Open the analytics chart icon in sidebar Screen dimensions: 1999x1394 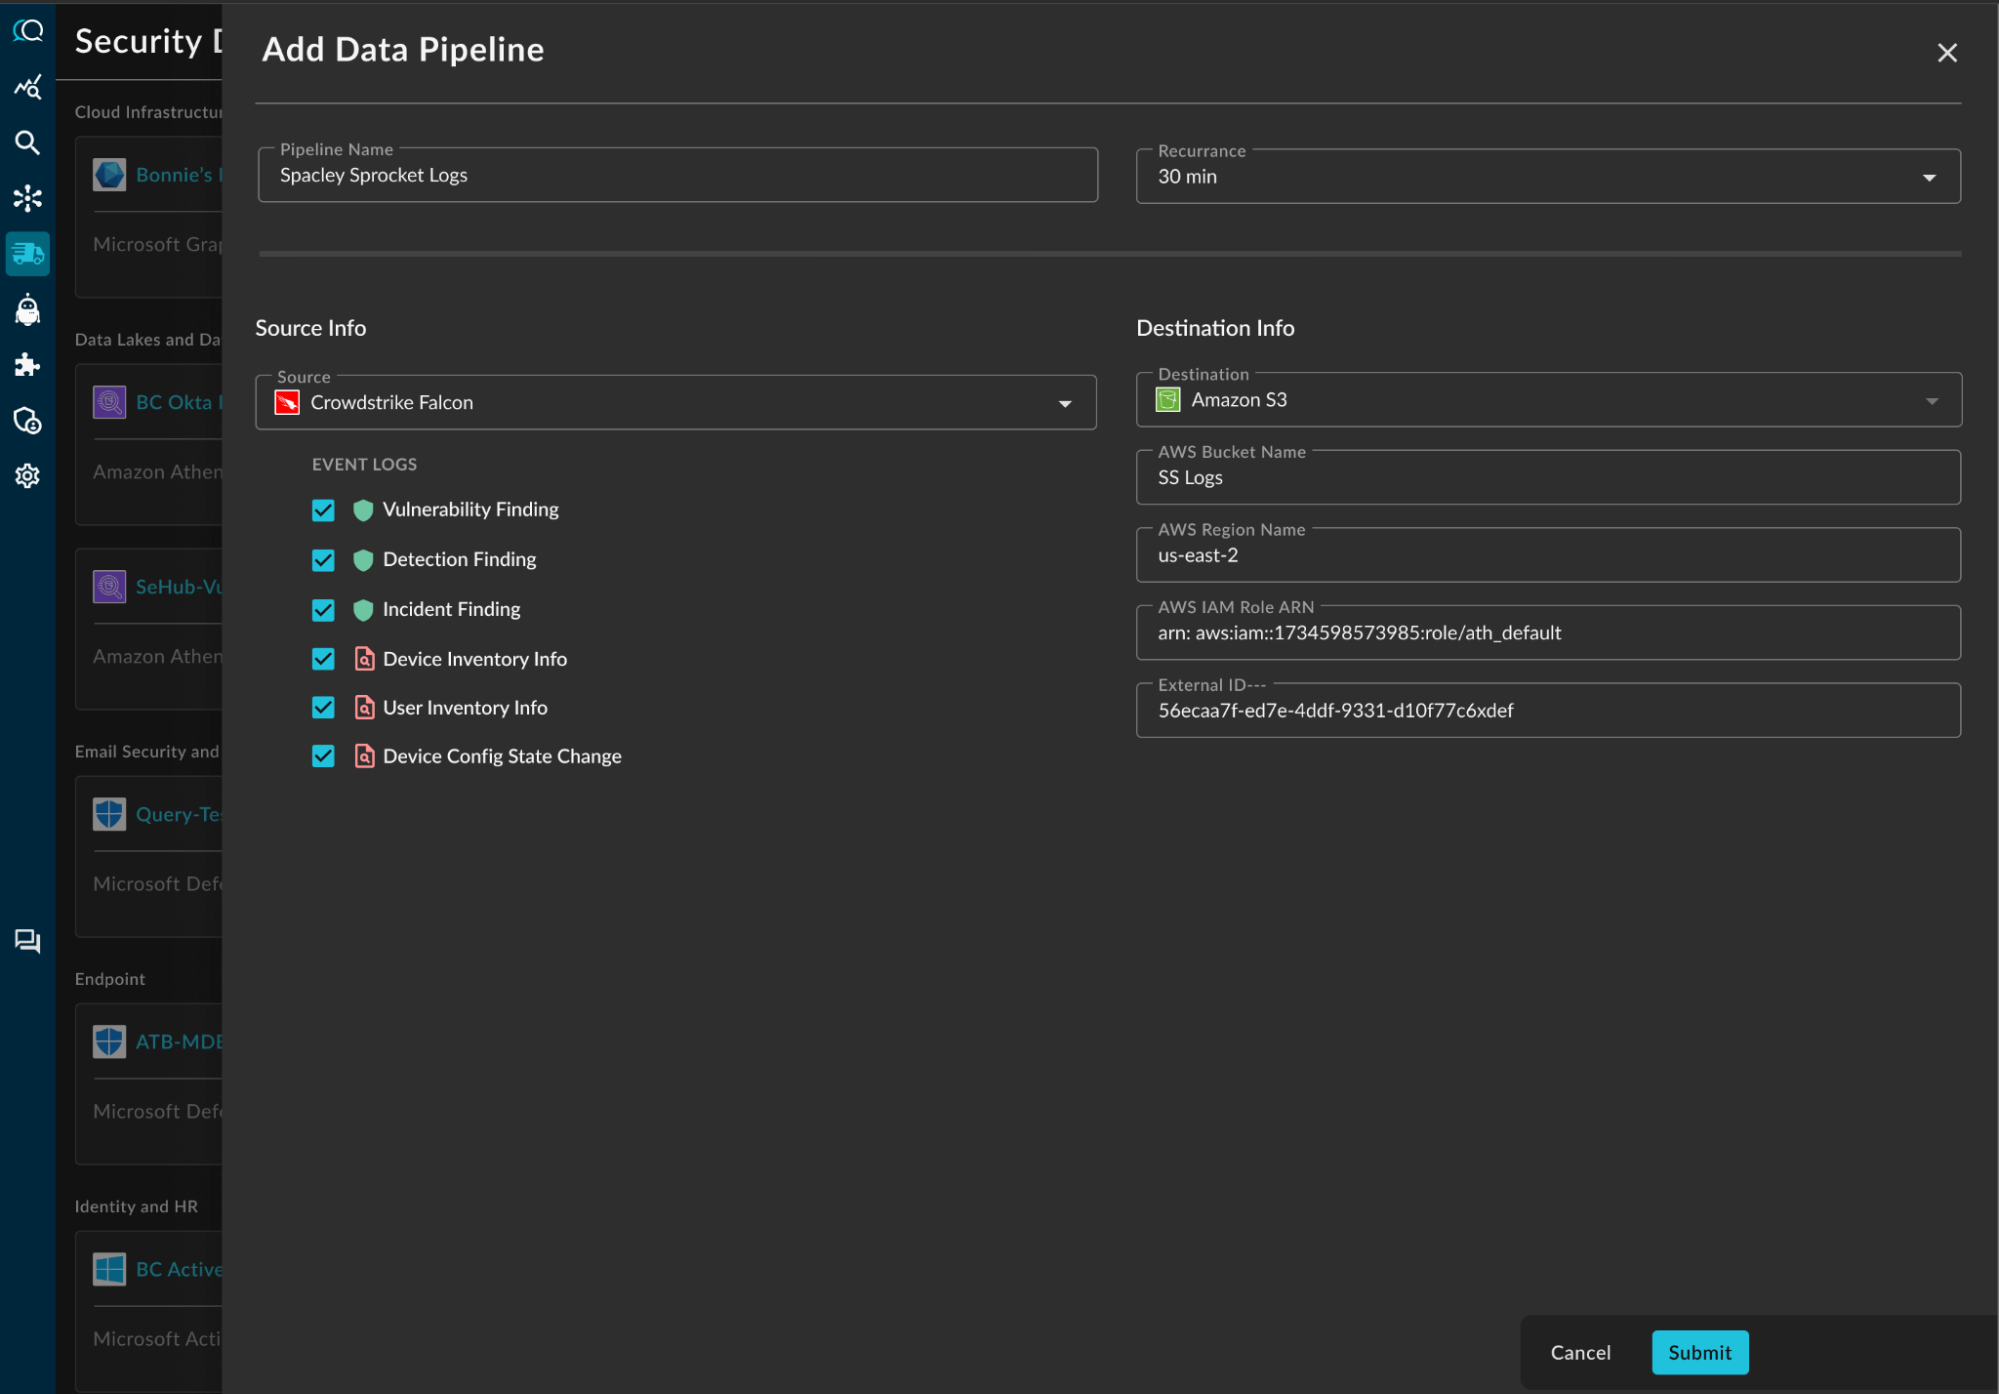[x=27, y=87]
